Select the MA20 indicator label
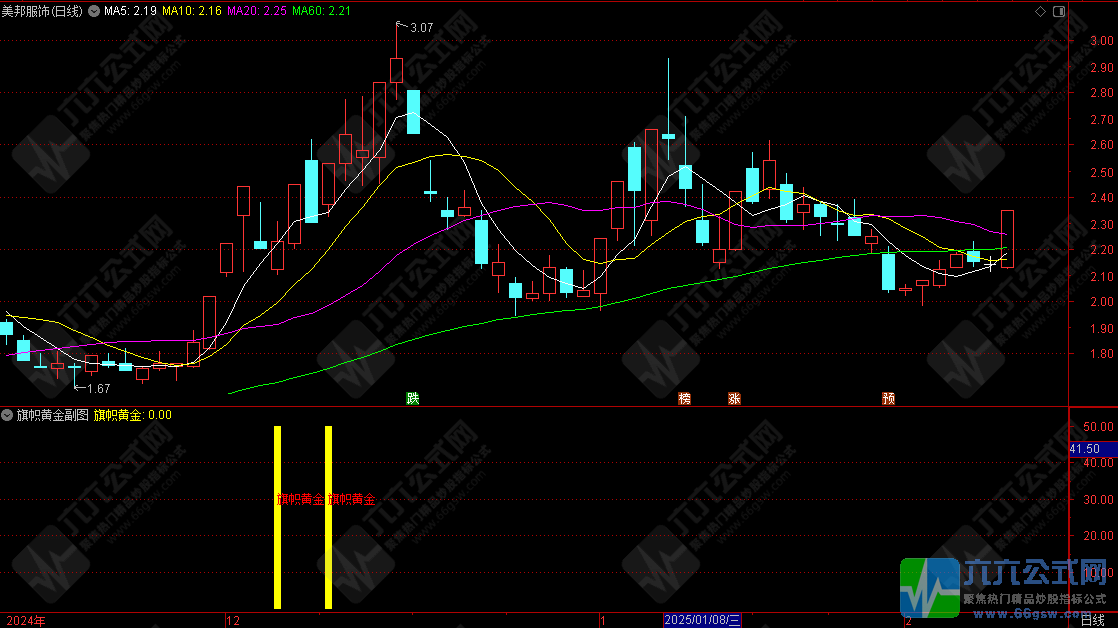 pos(256,11)
